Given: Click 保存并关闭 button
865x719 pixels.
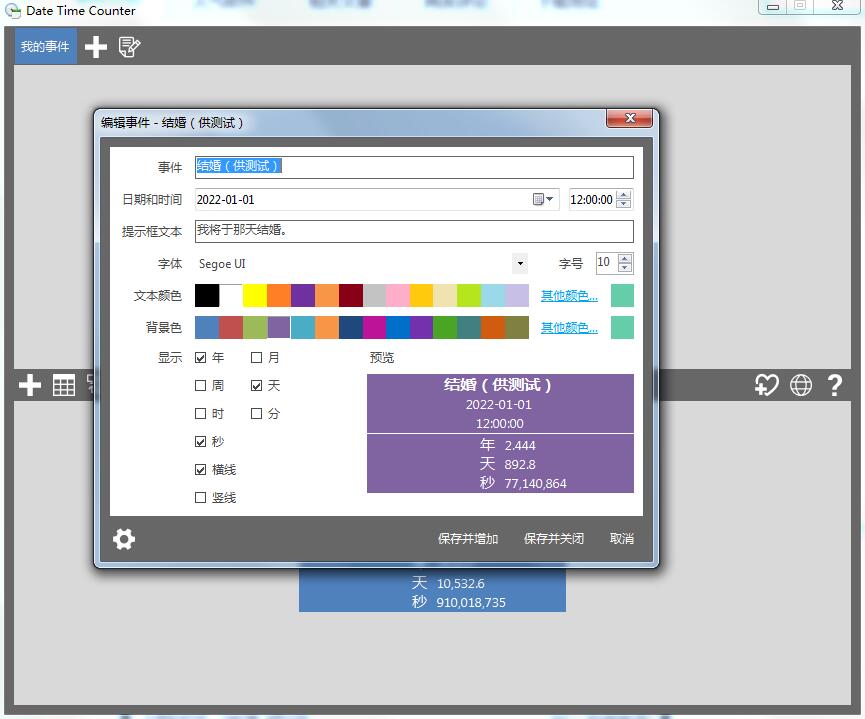Looking at the screenshot, I should pos(554,539).
